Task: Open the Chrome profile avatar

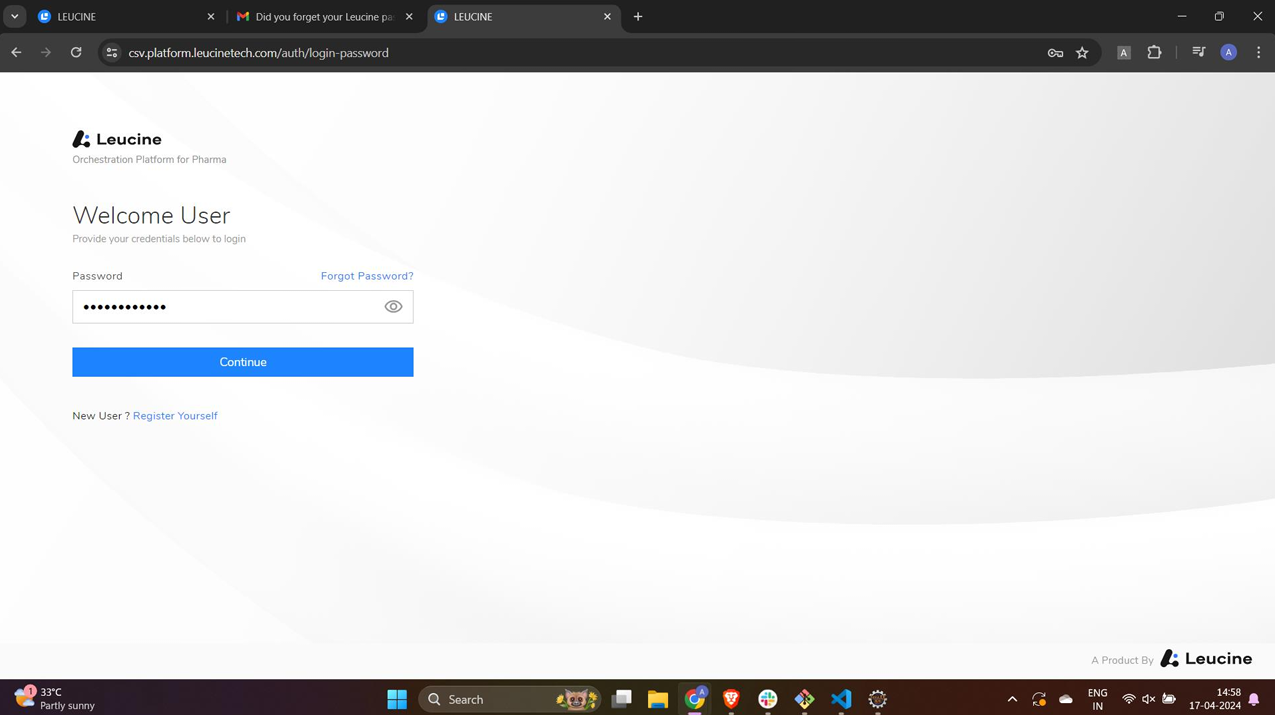Action: click(1229, 53)
